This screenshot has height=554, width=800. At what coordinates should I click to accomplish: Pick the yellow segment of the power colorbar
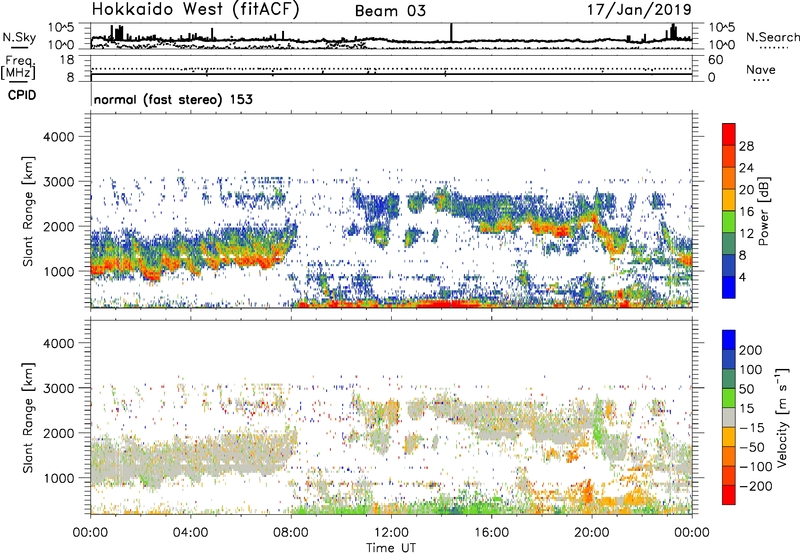point(729,200)
